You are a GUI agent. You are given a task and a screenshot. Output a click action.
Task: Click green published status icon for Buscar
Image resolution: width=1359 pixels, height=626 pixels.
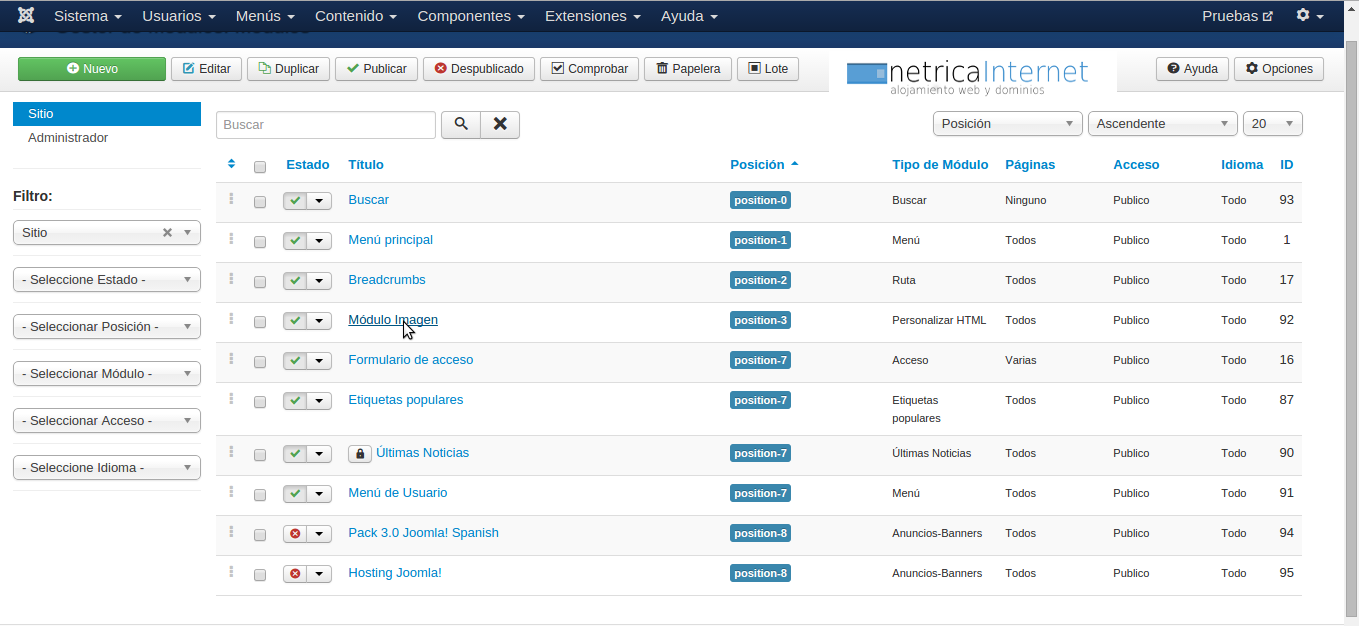pos(295,201)
